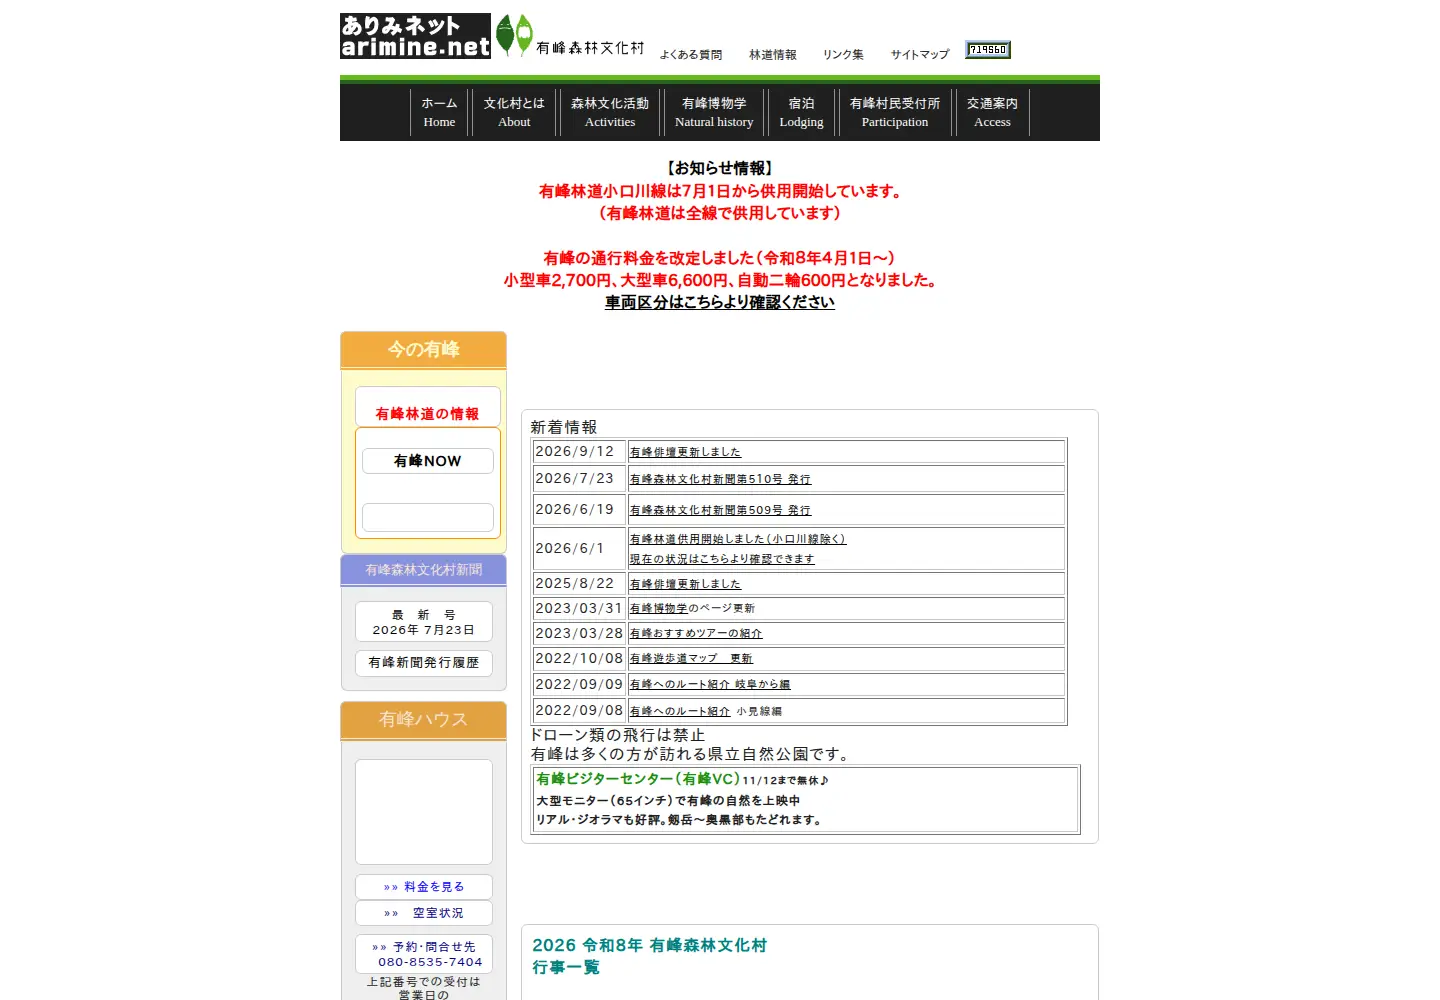Open 有峰林道供用開始しました(小口川線除く) link
Screen dimensions: 1440x1000
click(738, 539)
